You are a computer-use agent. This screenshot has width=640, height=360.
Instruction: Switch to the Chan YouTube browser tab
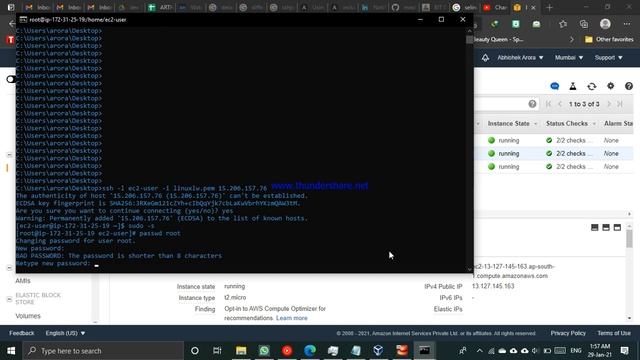pos(496,7)
